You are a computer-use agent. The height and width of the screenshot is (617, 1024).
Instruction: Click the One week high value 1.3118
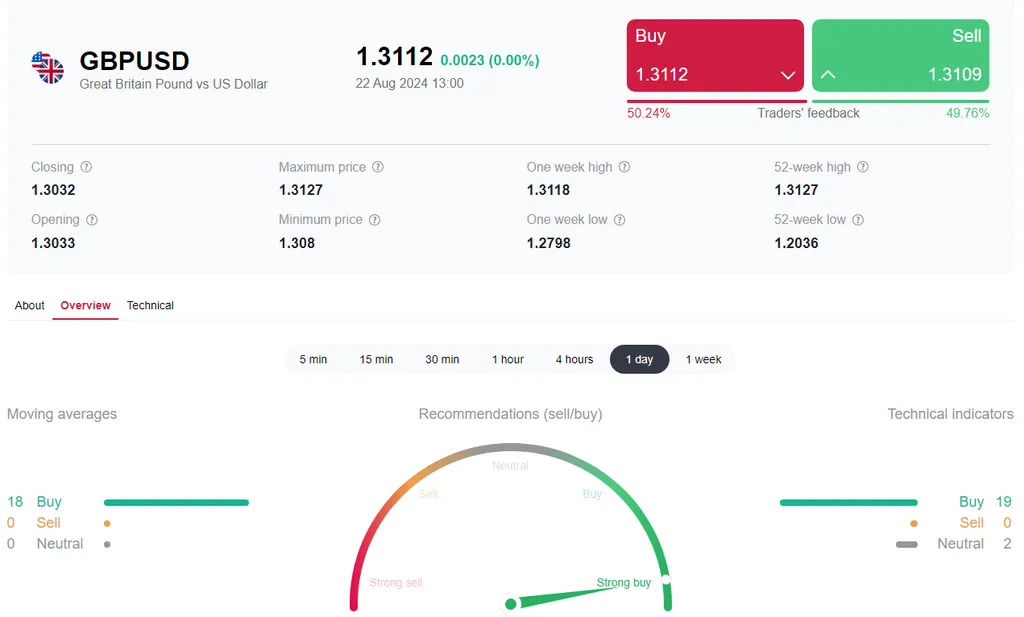[x=549, y=190]
